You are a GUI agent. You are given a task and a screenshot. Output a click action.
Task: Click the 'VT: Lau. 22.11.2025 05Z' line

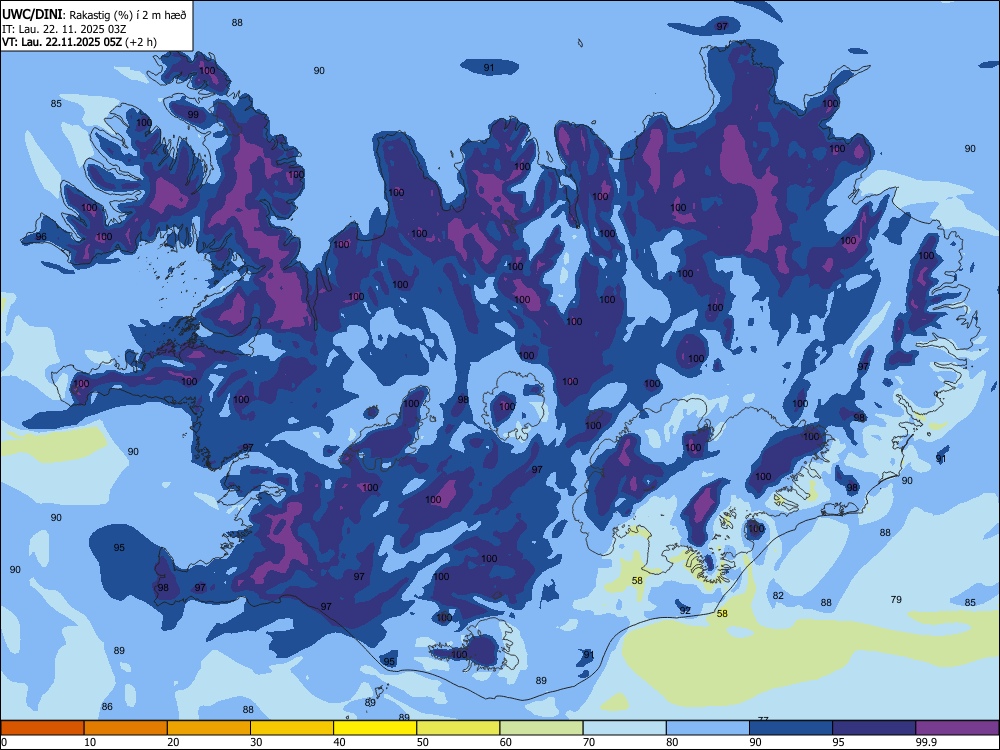click(x=79, y=42)
